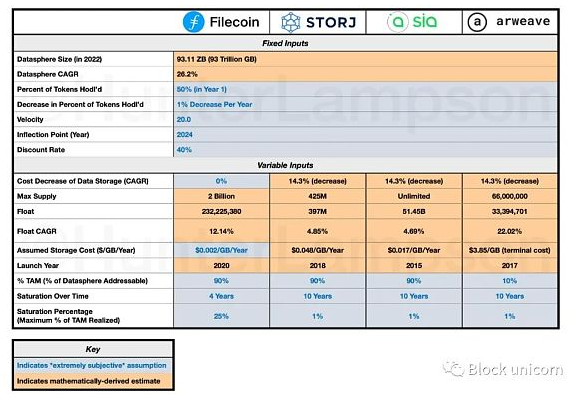
Task: Select the Sia Unlimited max supply cell
Action: pos(414,196)
